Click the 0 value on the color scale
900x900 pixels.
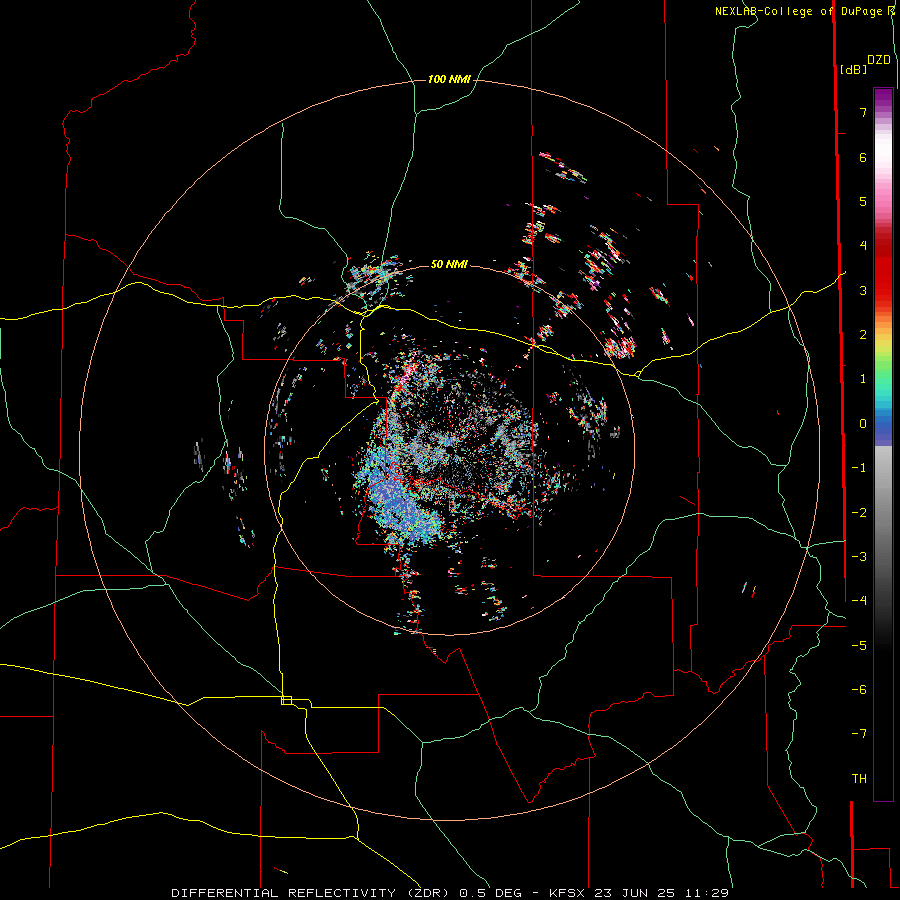[x=863, y=424]
